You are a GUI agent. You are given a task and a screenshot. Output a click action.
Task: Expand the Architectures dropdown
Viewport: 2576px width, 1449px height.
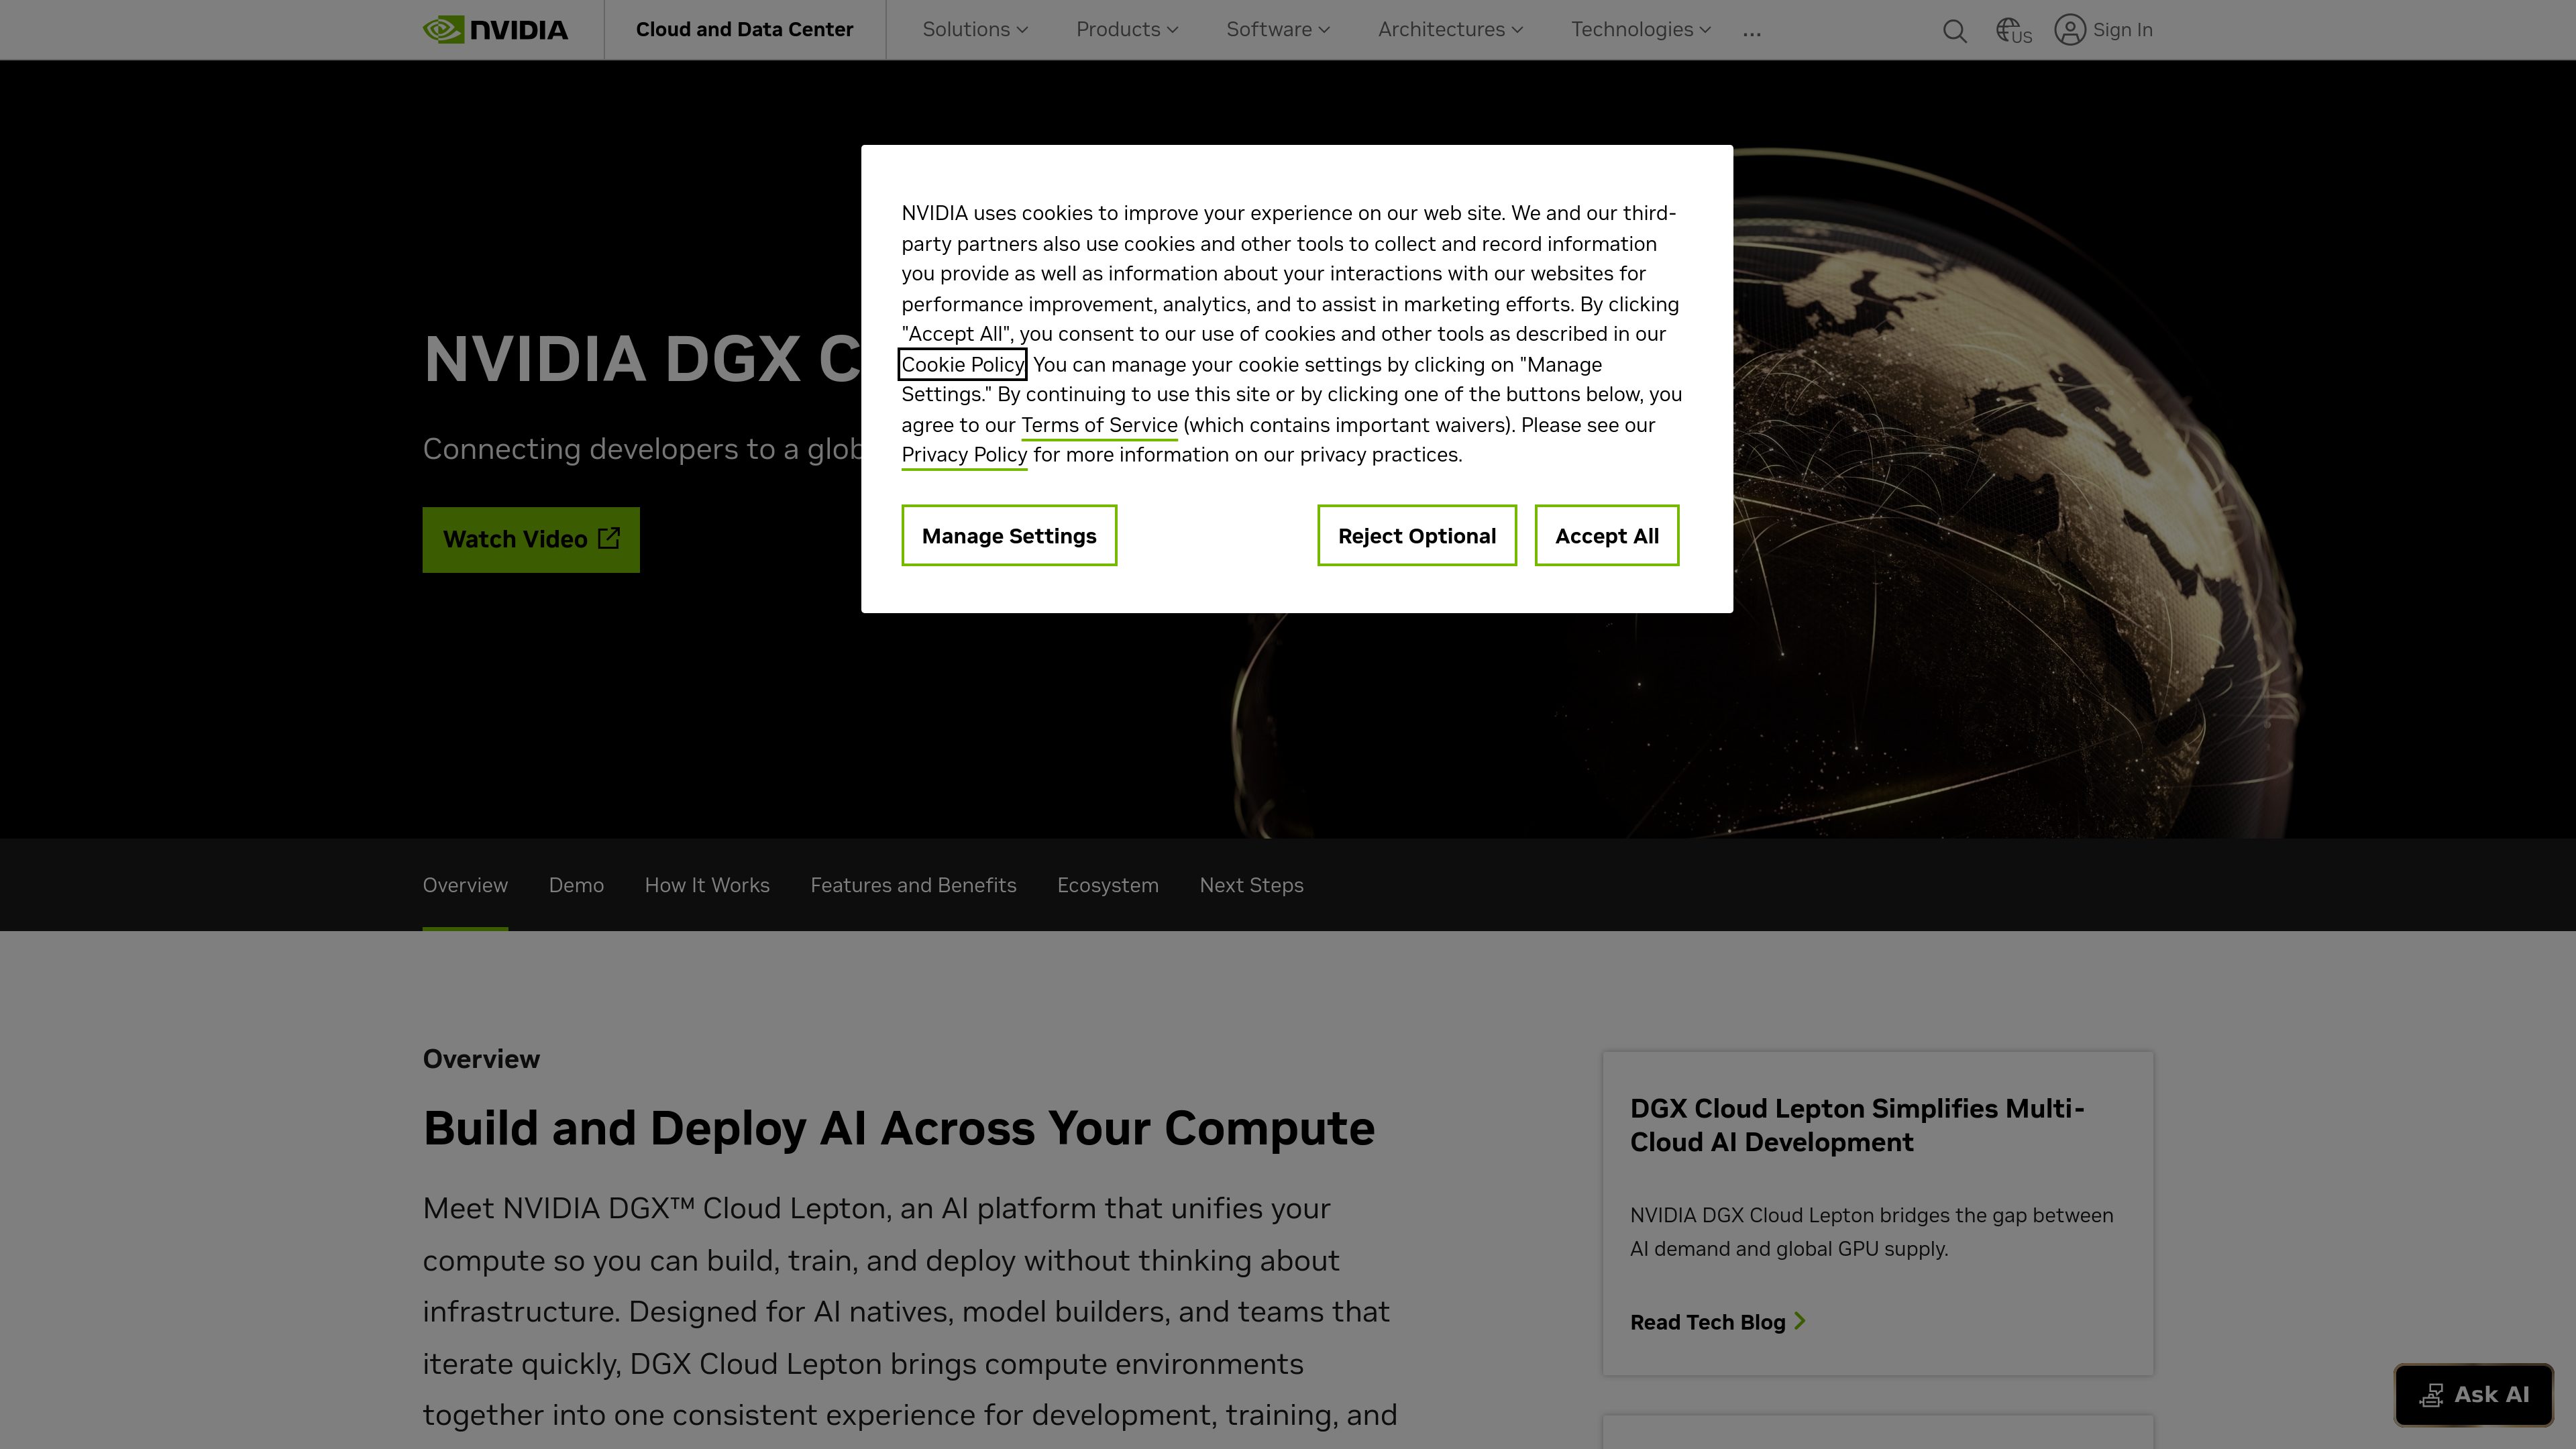(1450, 30)
